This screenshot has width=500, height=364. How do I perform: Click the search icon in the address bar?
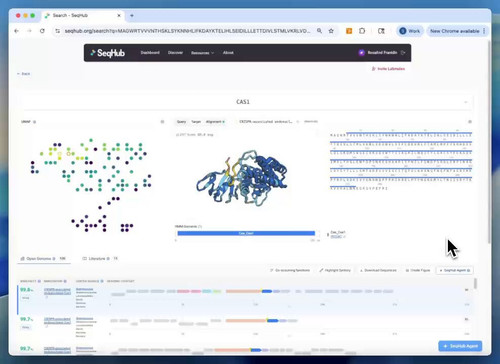(x=319, y=31)
